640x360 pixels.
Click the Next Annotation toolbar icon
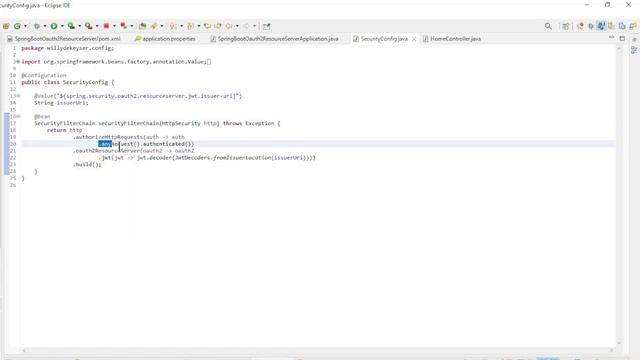[x=173, y=26]
